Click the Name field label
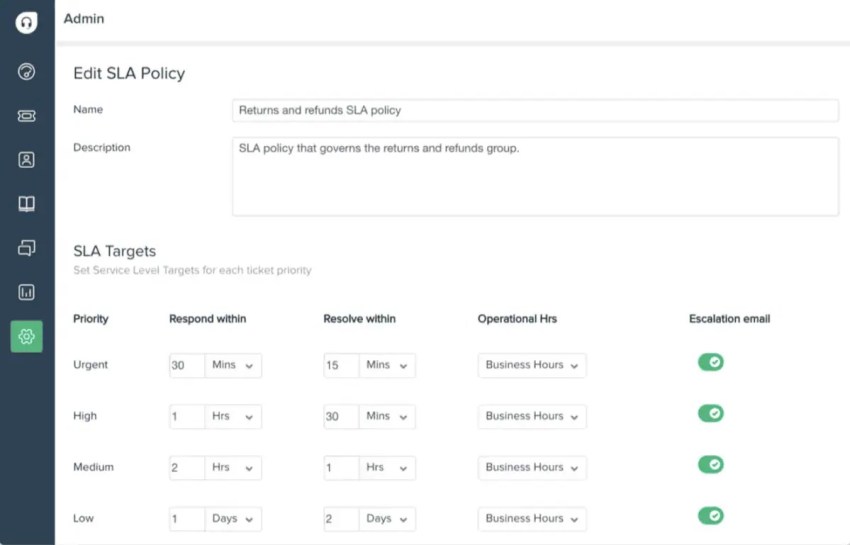The height and width of the screenshot is (545, 850). [x=88, y=110]
